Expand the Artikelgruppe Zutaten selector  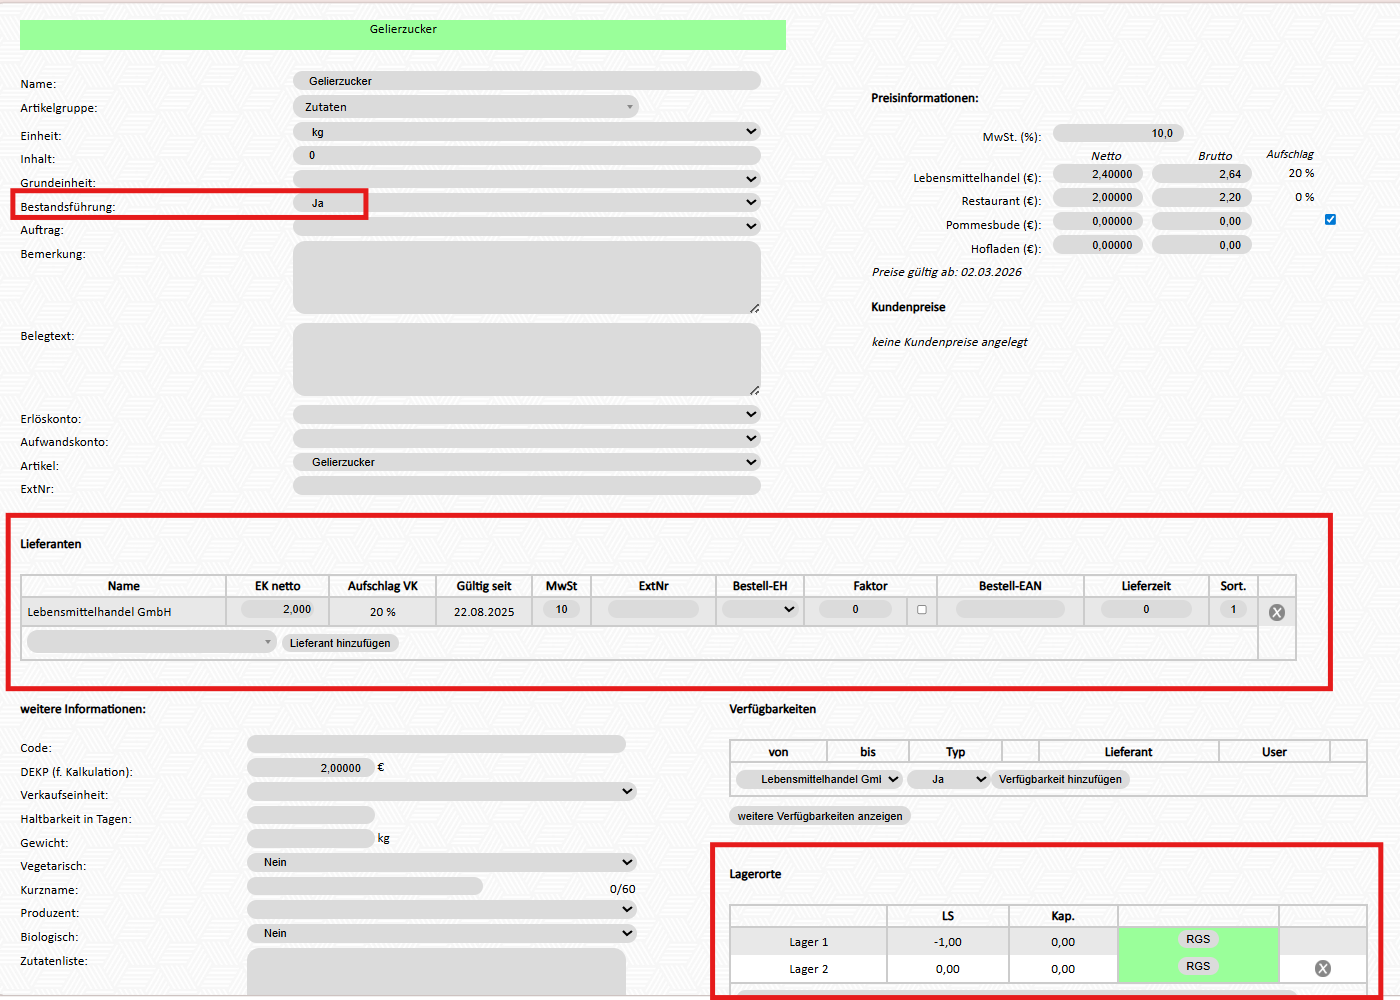(x=465, y=107)
